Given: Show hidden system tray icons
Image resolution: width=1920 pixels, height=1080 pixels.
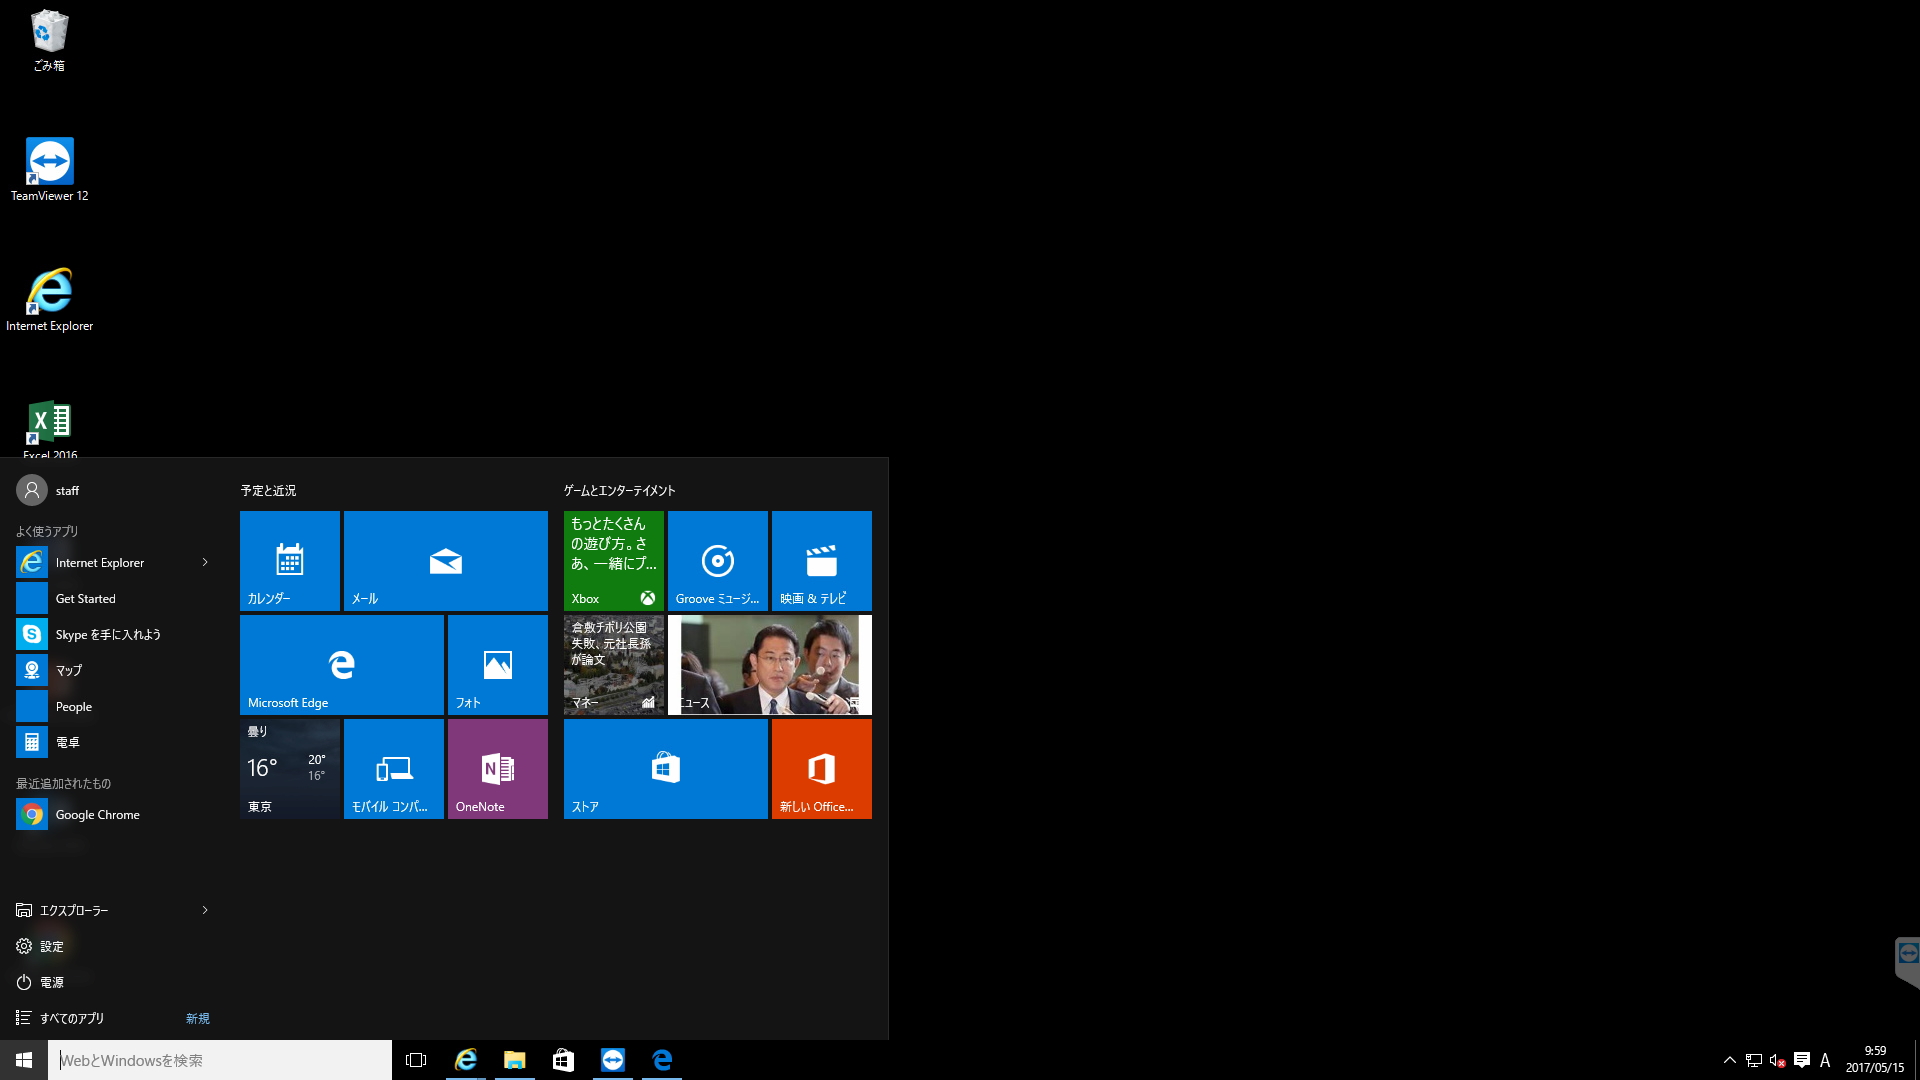Looking at the screenshot, I should pos(1730,1060).
